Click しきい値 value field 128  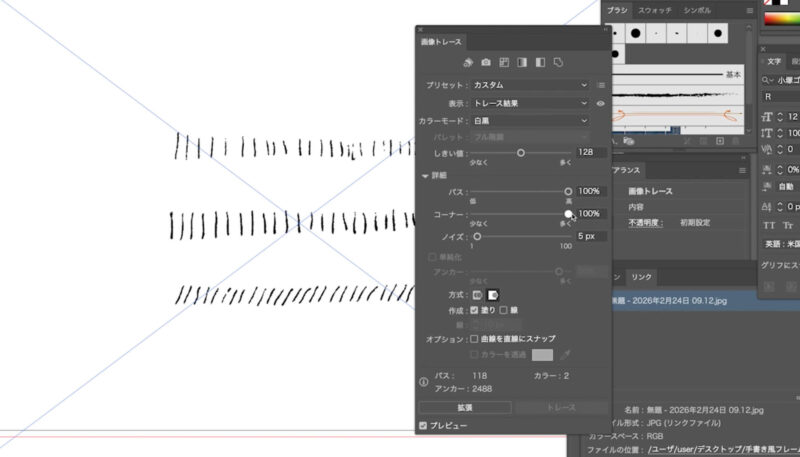pos(591,152)
